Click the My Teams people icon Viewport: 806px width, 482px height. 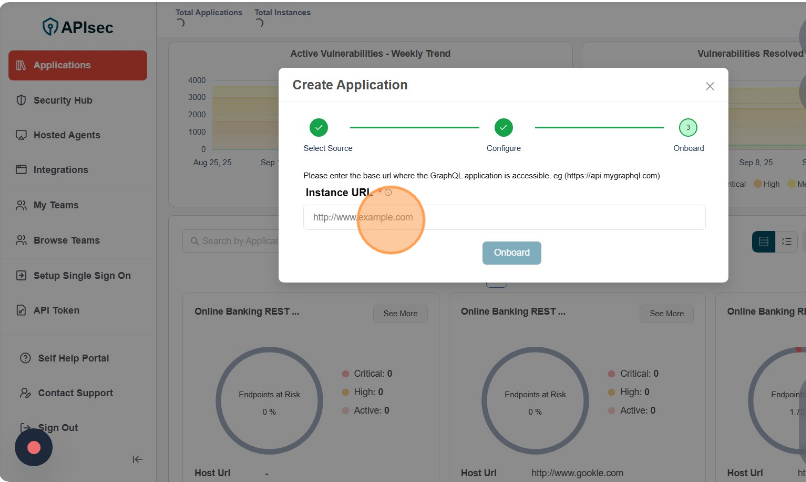click(22, 205)
